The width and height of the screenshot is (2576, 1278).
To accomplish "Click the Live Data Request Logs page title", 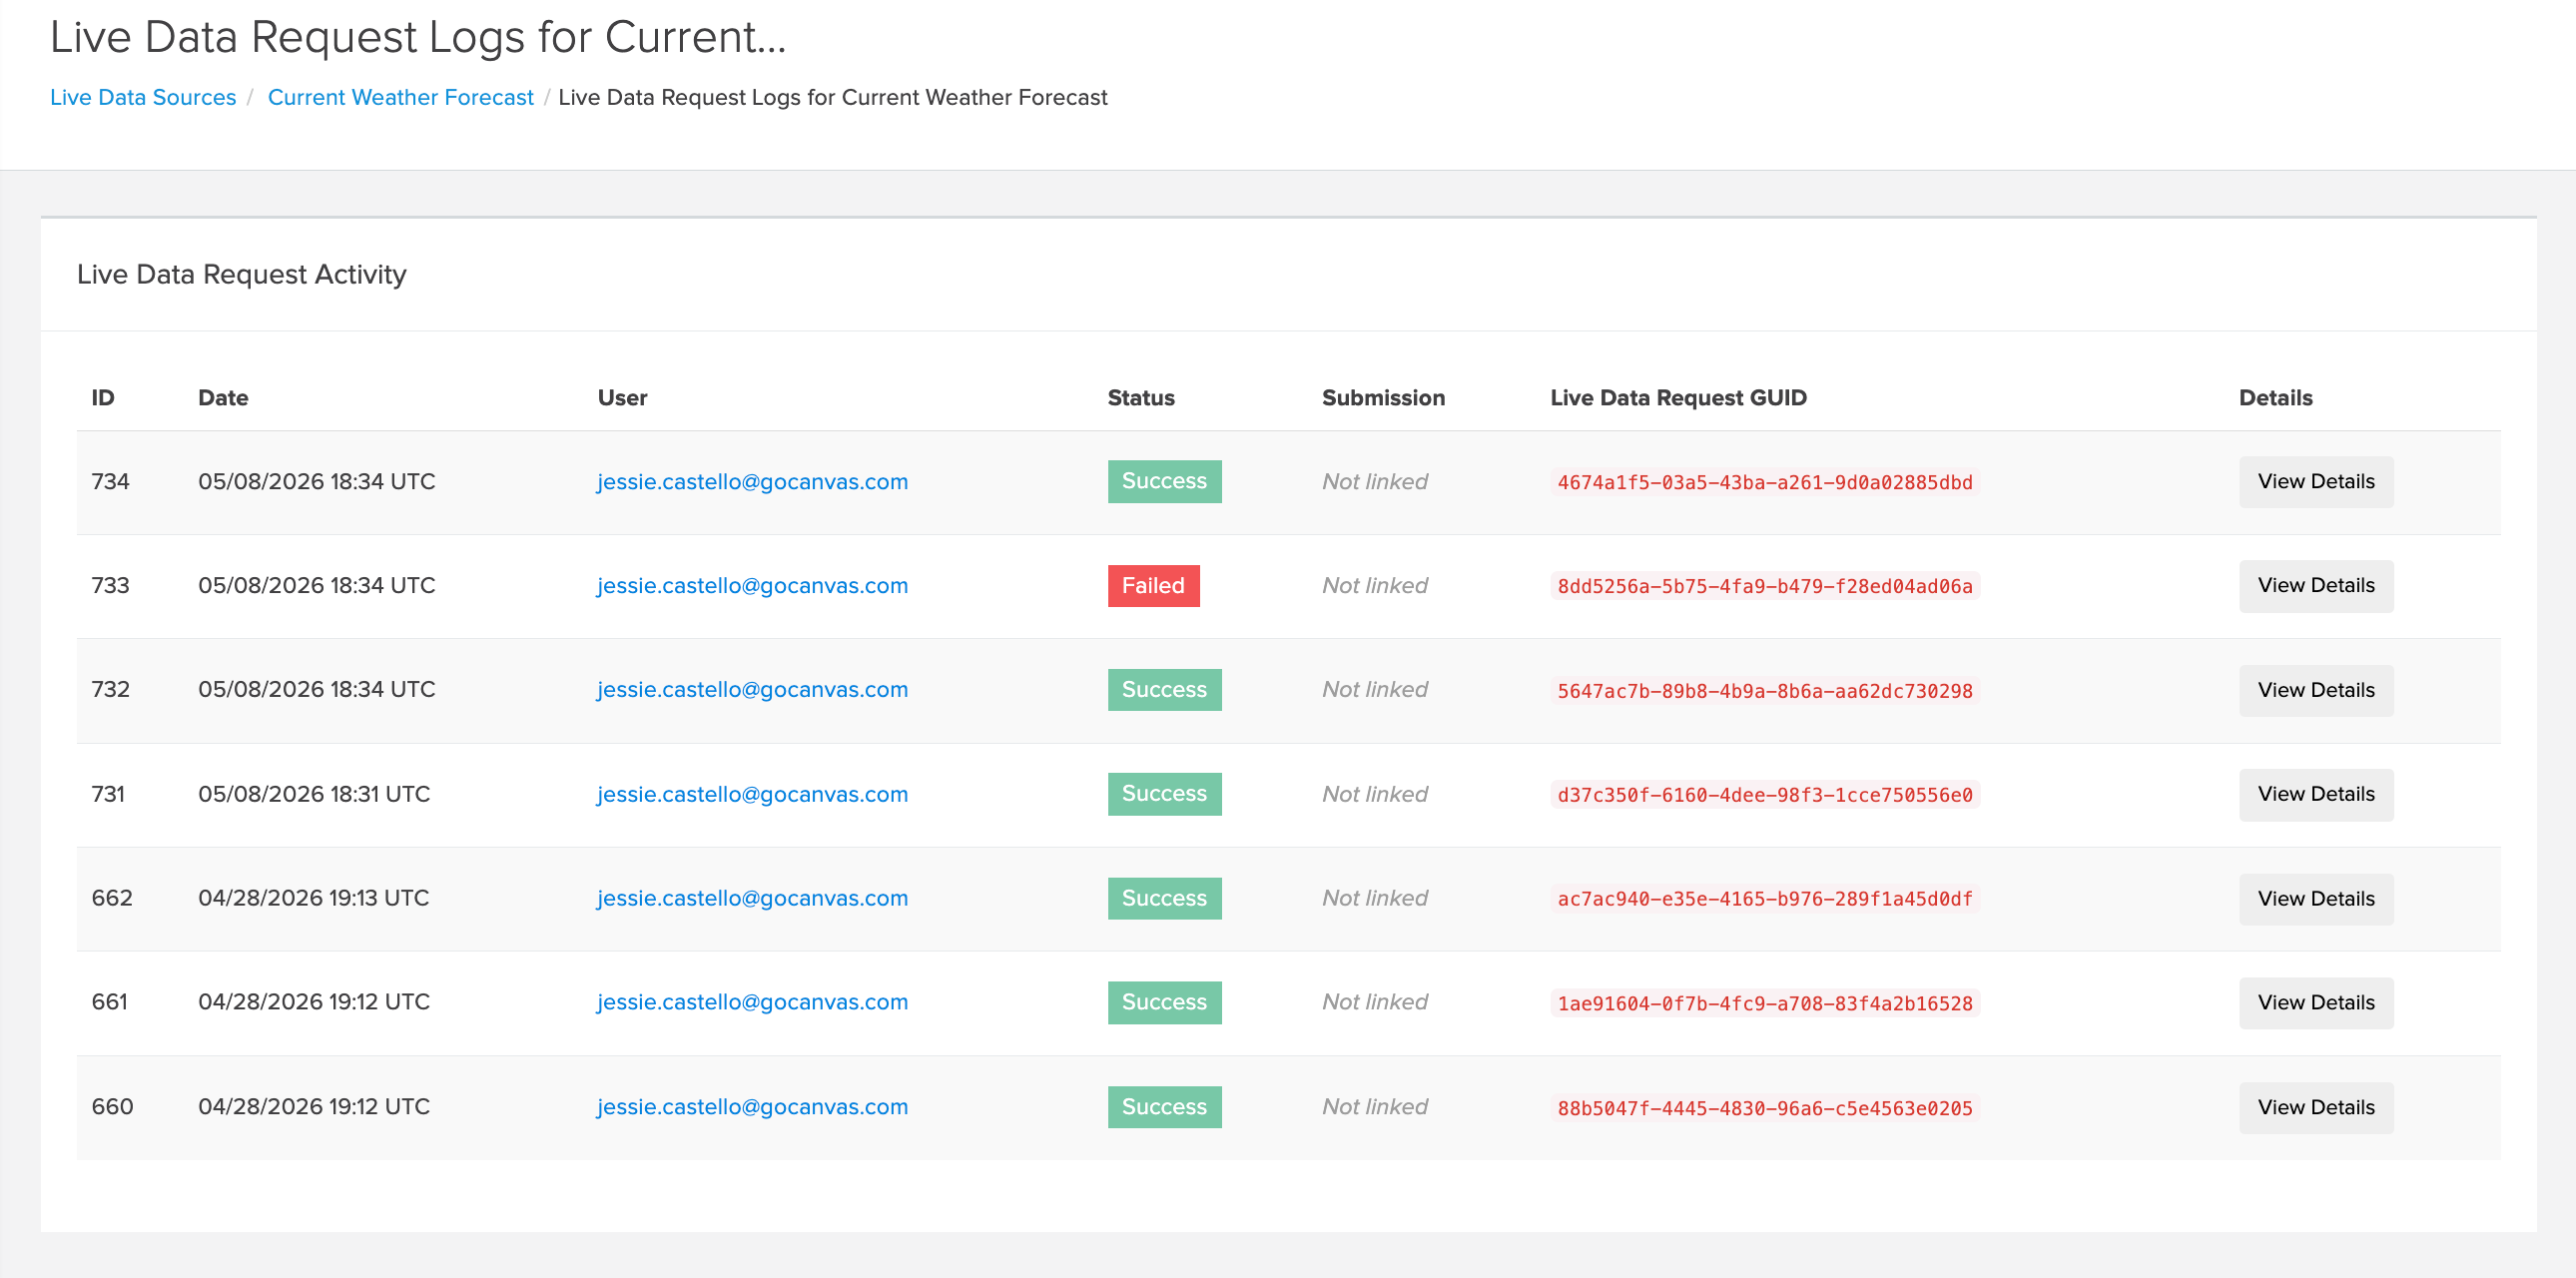I will (x=418, y=37).
